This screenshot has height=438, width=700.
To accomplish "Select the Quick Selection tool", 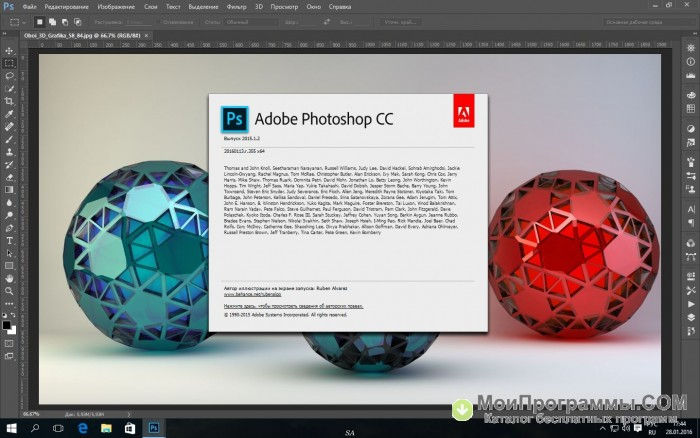I will (9, 88).
